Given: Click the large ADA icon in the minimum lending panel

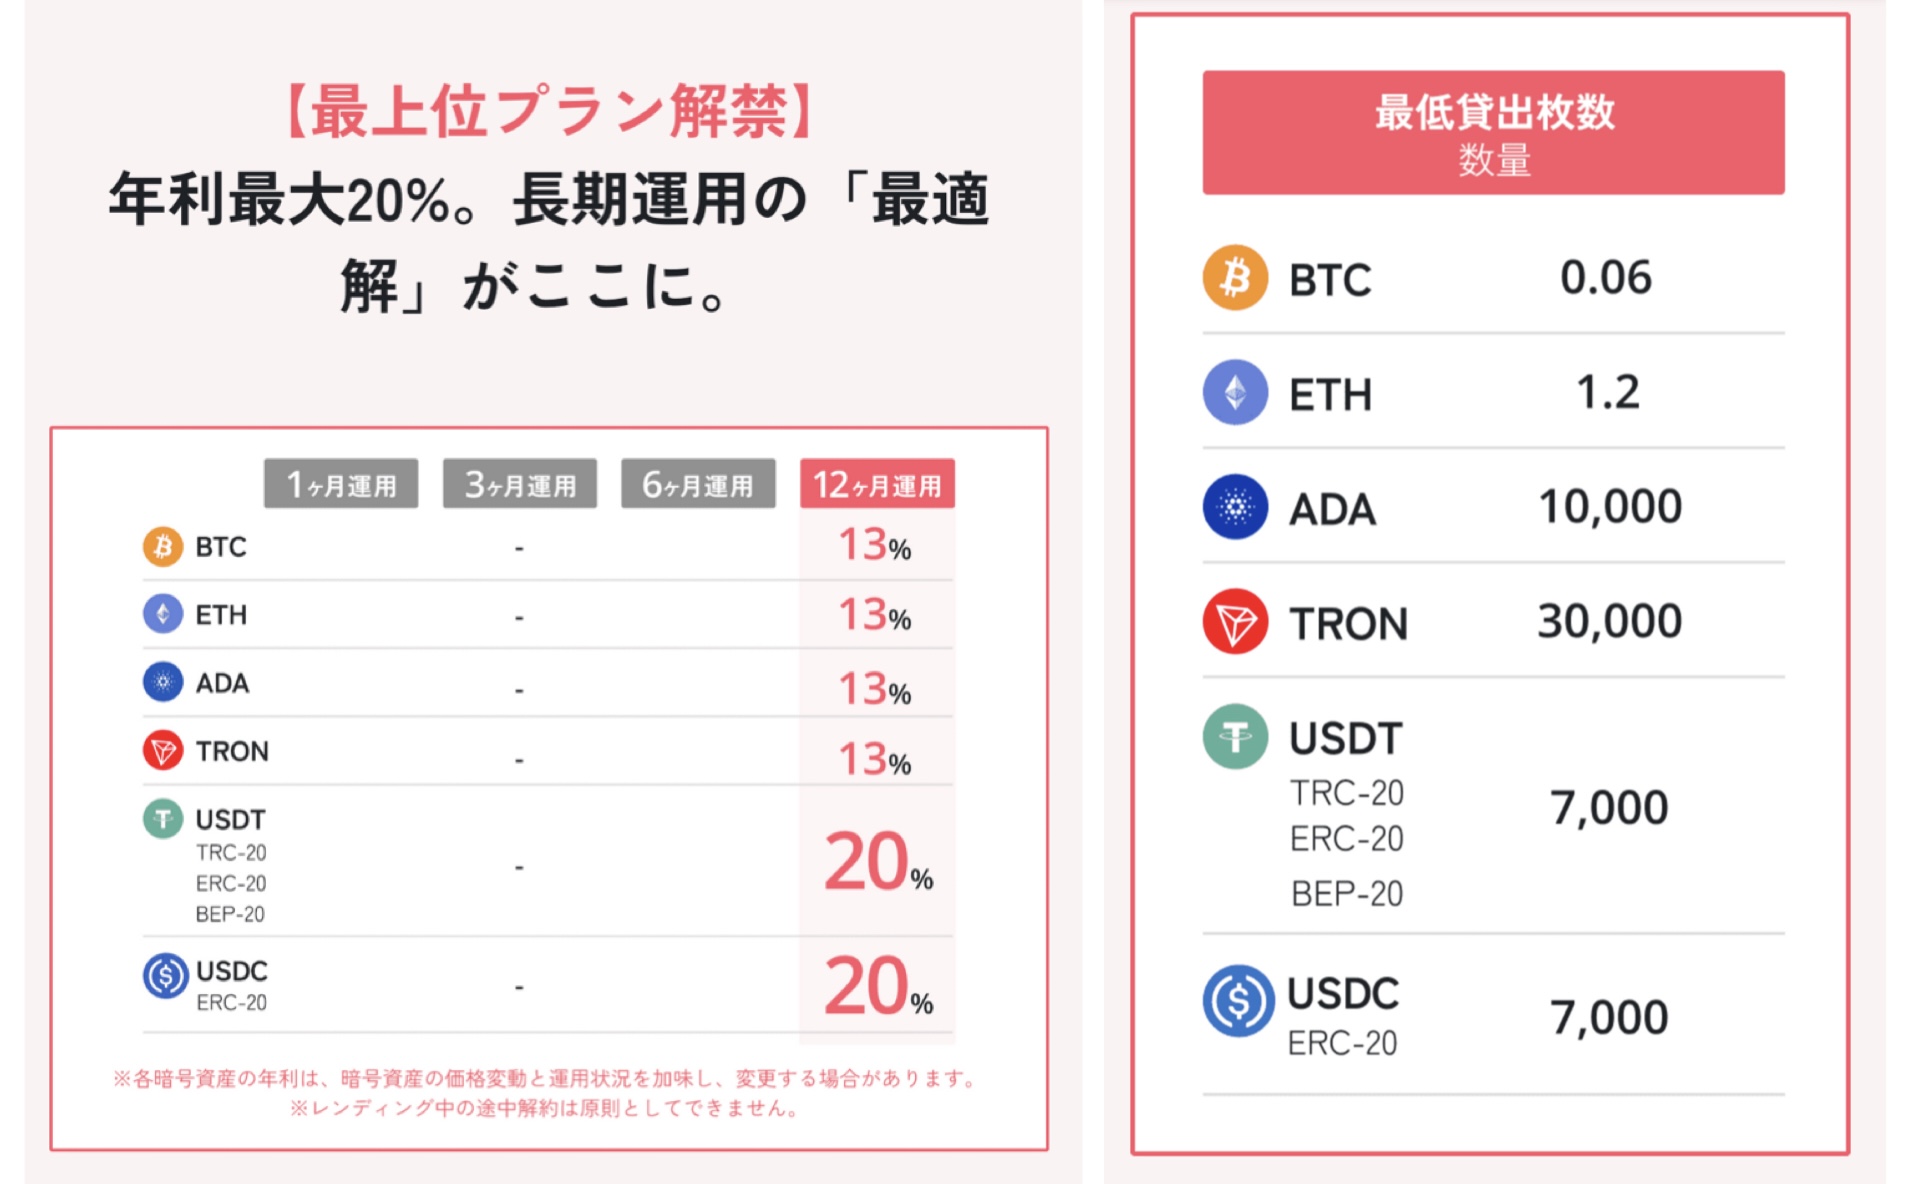Looking at the screenshot, I should [x=1235, y=507].
